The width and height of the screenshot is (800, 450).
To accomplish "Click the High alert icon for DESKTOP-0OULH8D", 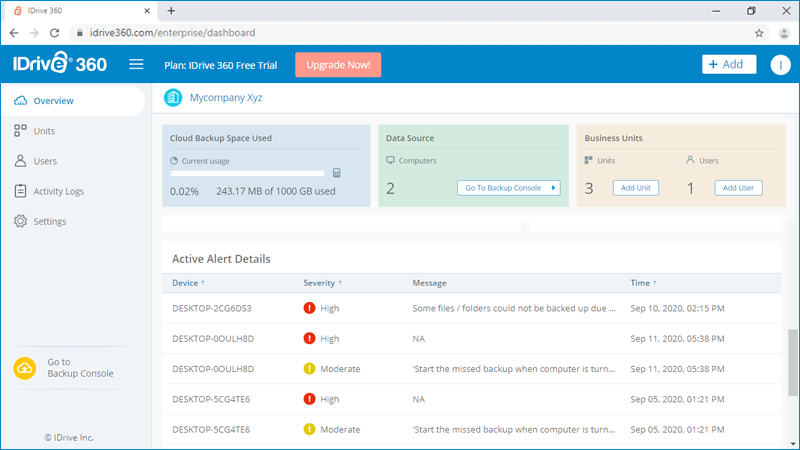I will click(309, 338).
